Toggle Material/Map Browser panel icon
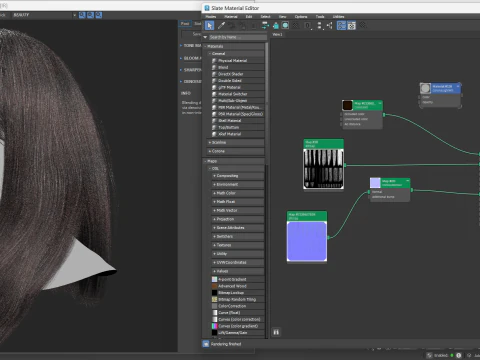This screenshot has height=360, width=480. [341, 25]
